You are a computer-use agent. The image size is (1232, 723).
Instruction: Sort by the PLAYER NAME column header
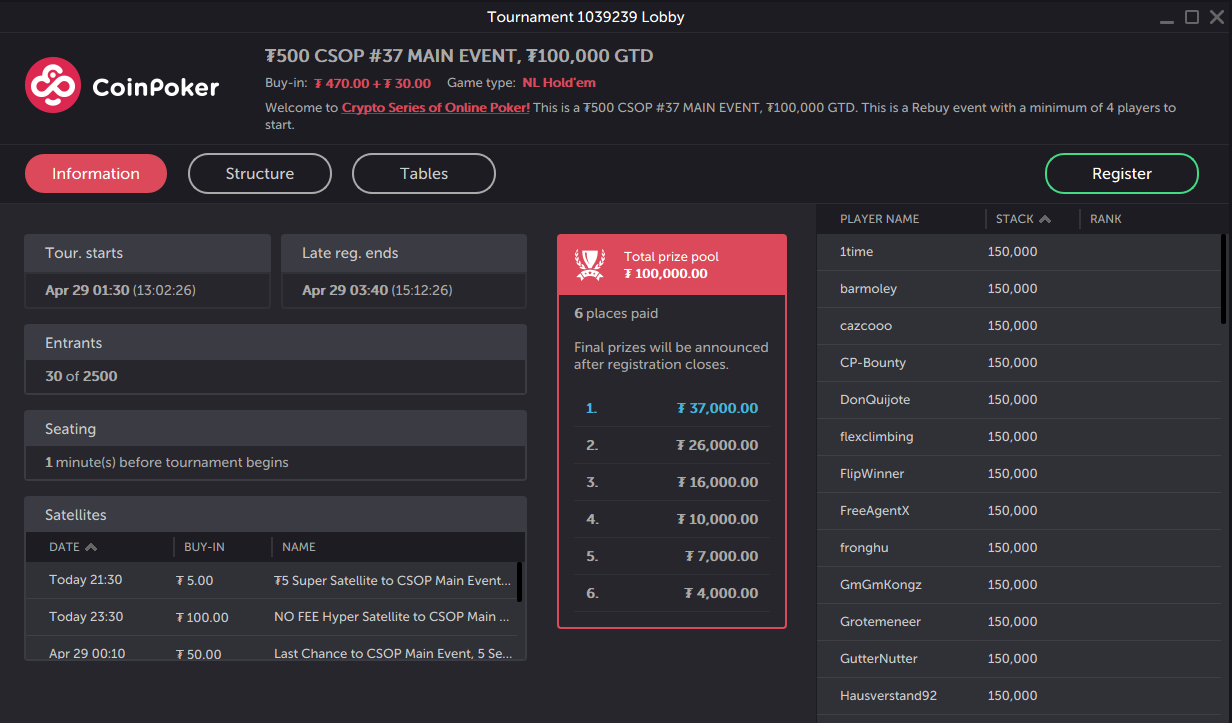[x=879, y=218]
